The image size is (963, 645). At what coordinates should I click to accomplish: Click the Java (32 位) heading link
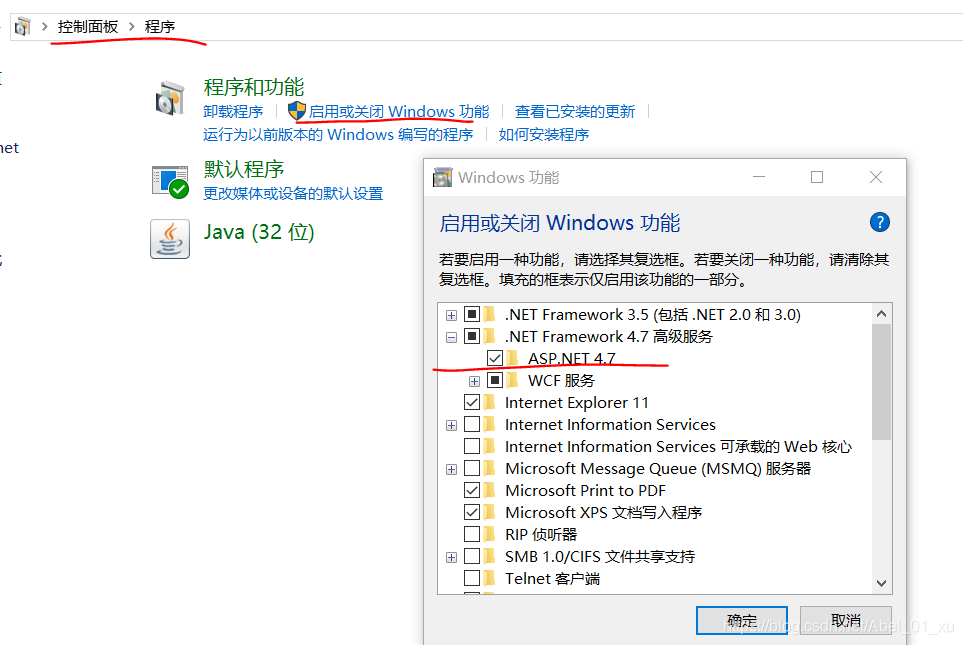coord(259,232)
